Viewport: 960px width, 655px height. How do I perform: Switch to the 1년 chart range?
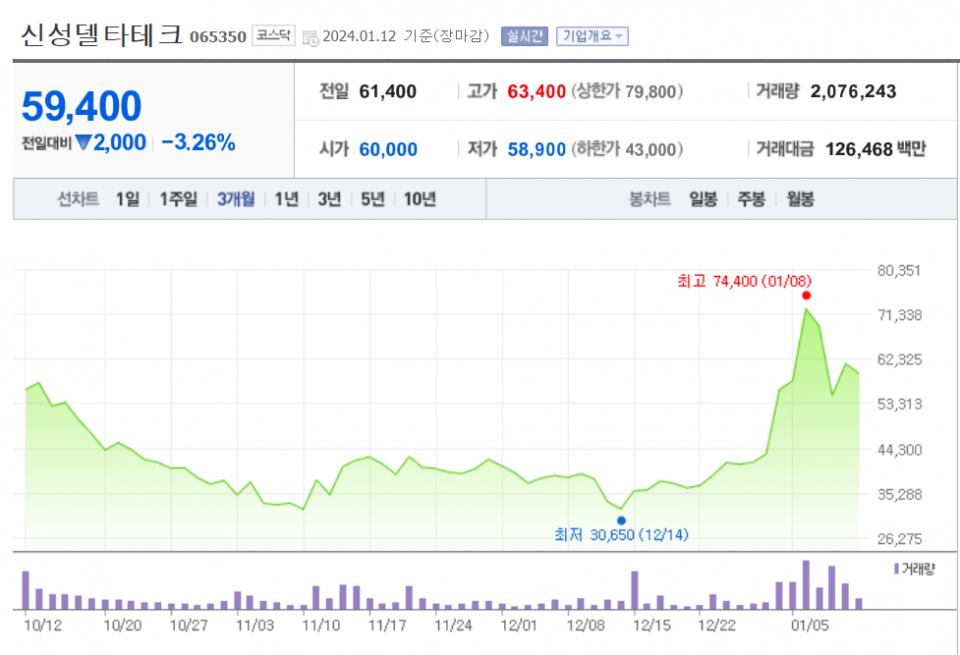coord(286,199)
